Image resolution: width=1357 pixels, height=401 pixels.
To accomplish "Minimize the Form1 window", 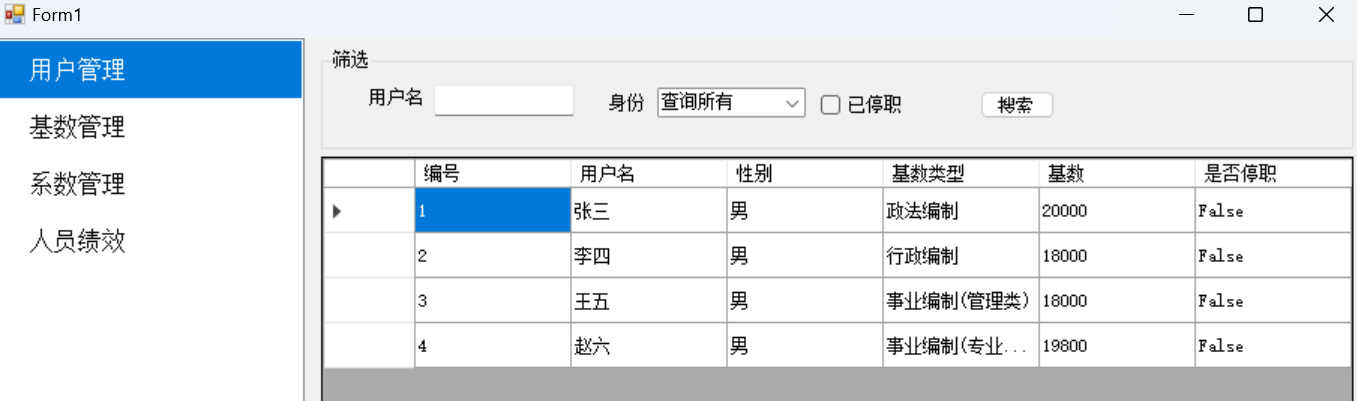I will pos(1187,15).
